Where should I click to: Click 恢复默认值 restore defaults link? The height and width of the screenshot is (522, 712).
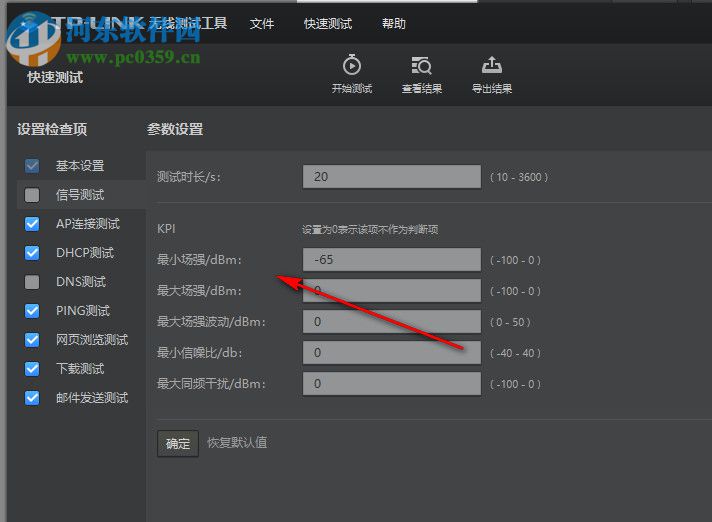(x=237, y=443)
